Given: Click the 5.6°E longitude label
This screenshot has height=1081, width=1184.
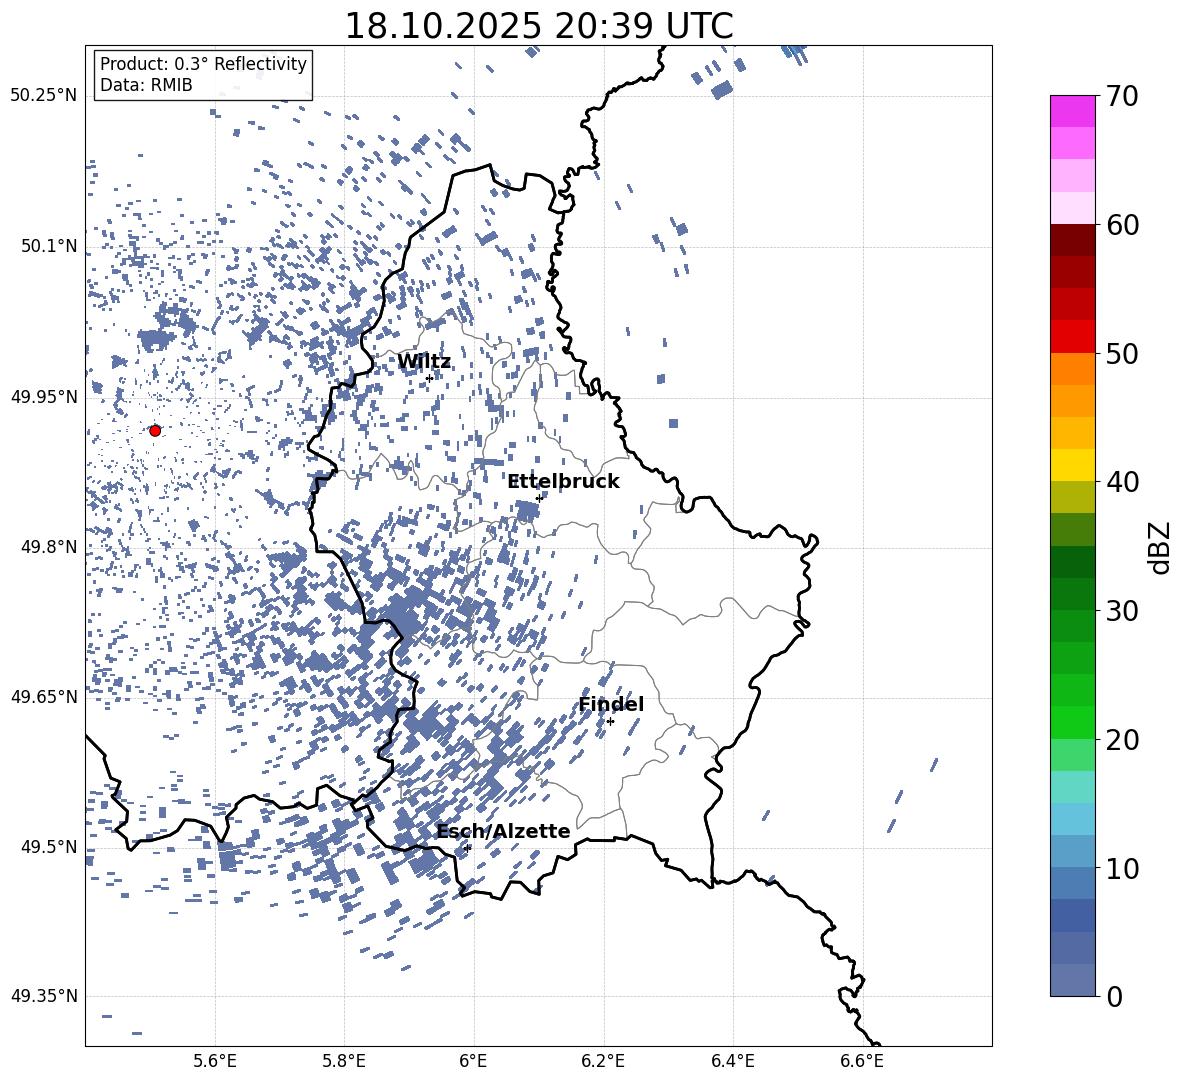Looking at the screenshot, I should (x=215, y=1061).
